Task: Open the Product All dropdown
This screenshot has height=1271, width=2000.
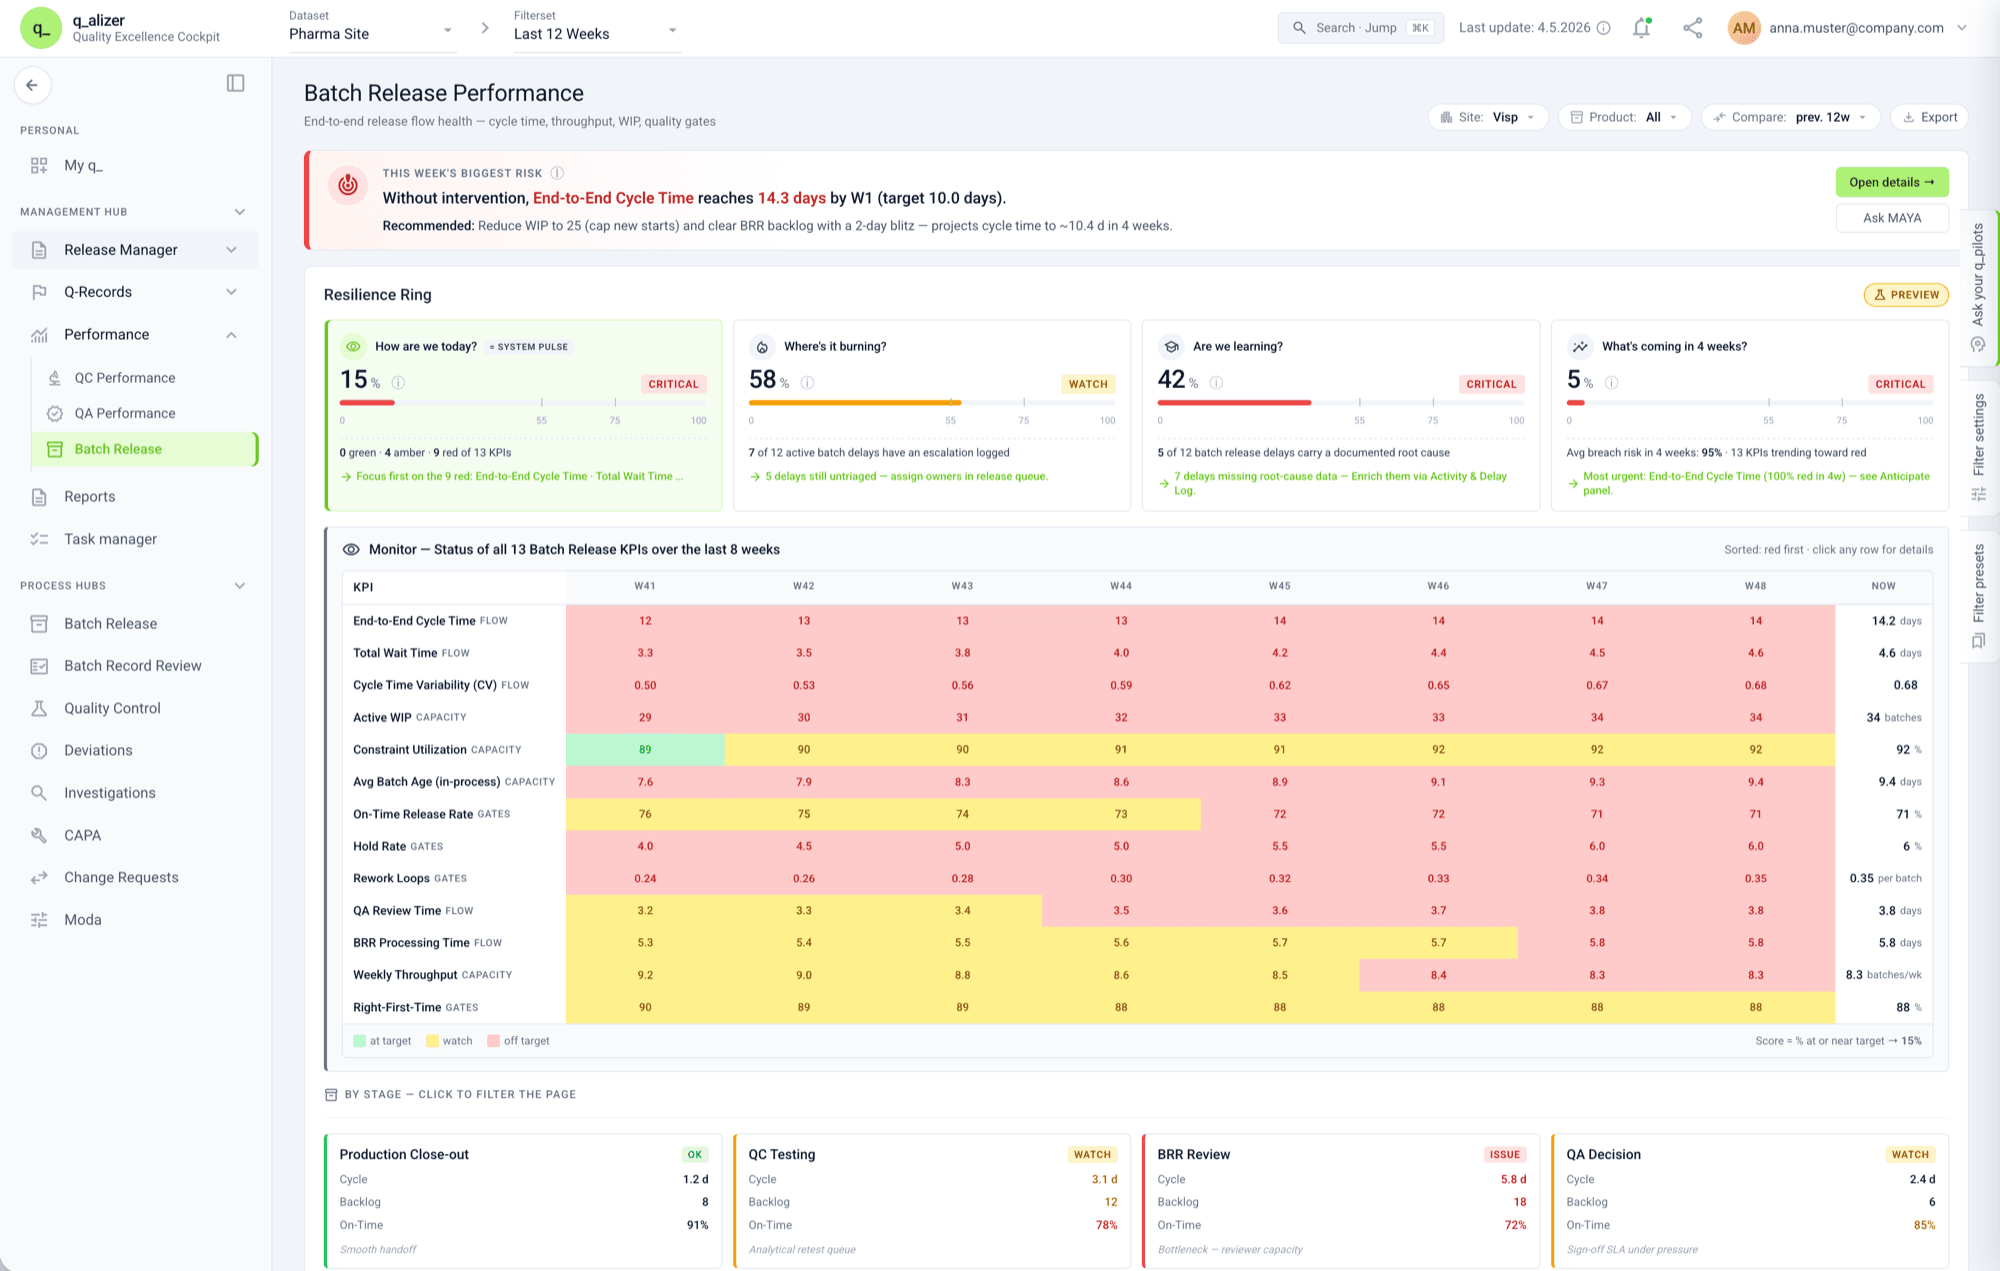Action: [x=1624, y=117]
